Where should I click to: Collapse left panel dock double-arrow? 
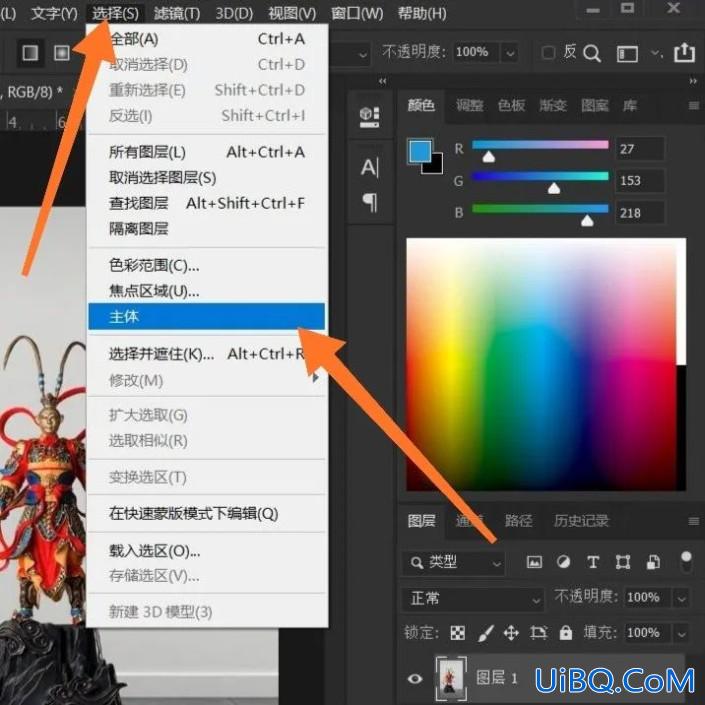pos(383,81)
